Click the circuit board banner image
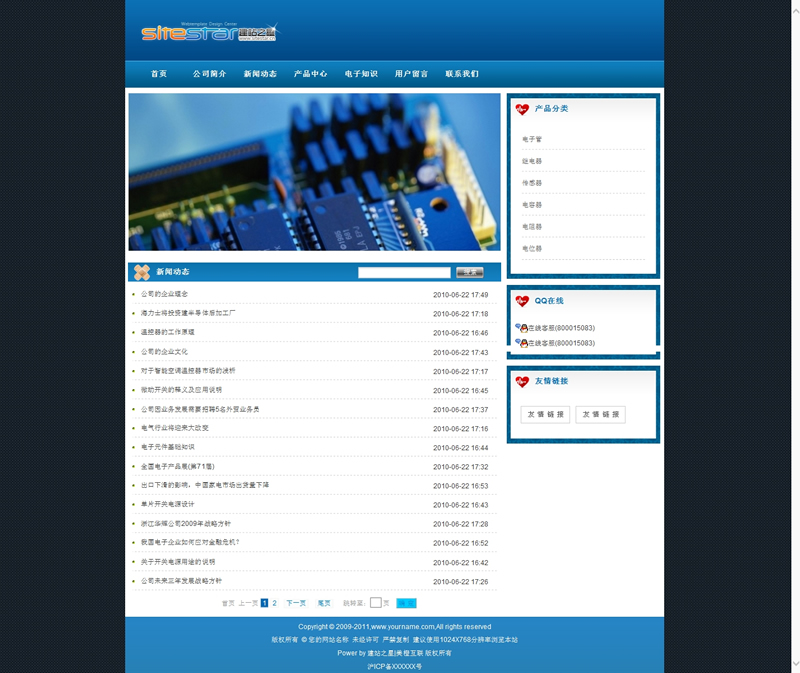This screenshot has height=673, width=800. click(314, 171)
